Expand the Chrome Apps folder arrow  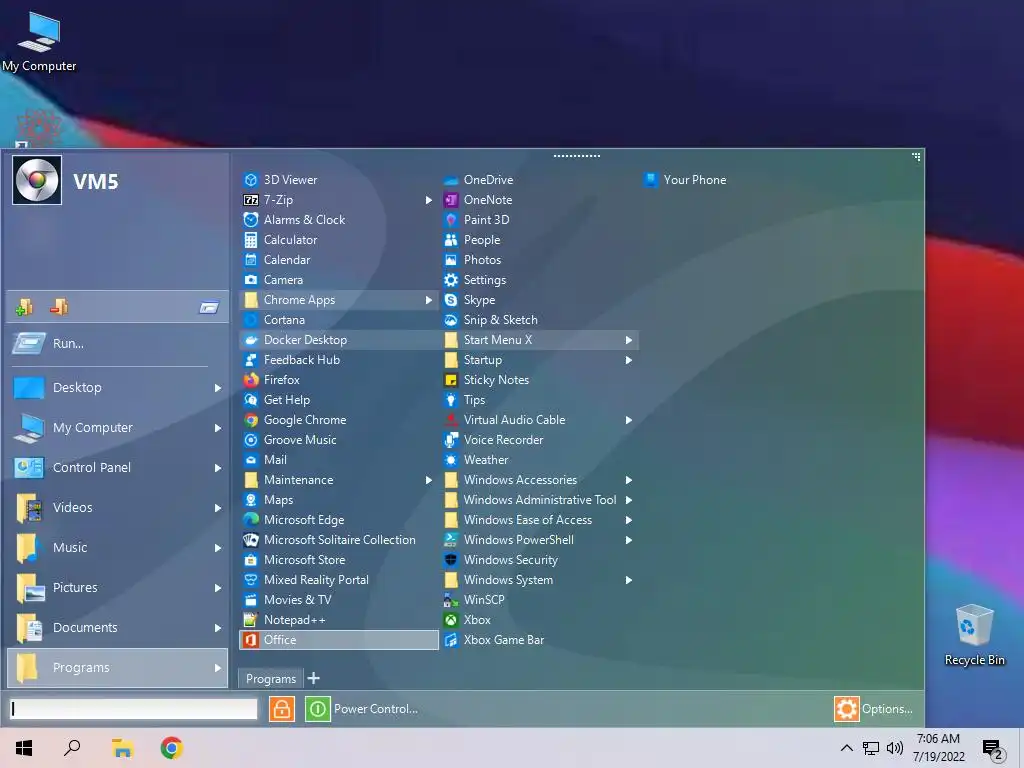(x=428, y=300)
